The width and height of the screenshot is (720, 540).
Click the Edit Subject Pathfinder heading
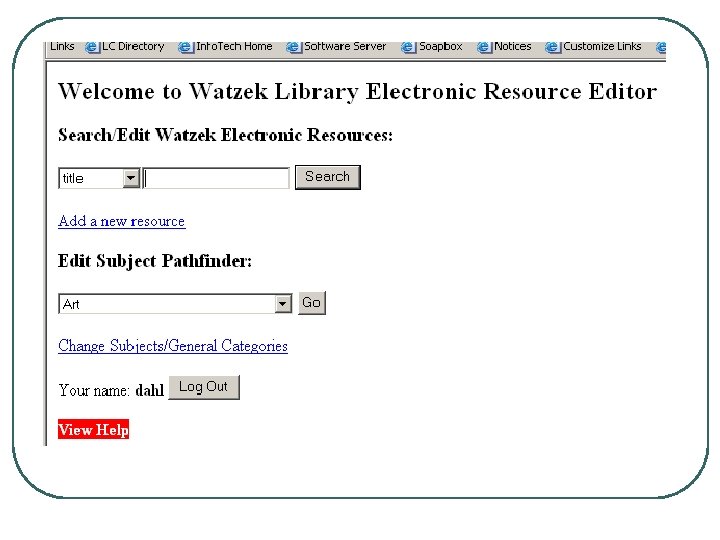tap(155, 261)
